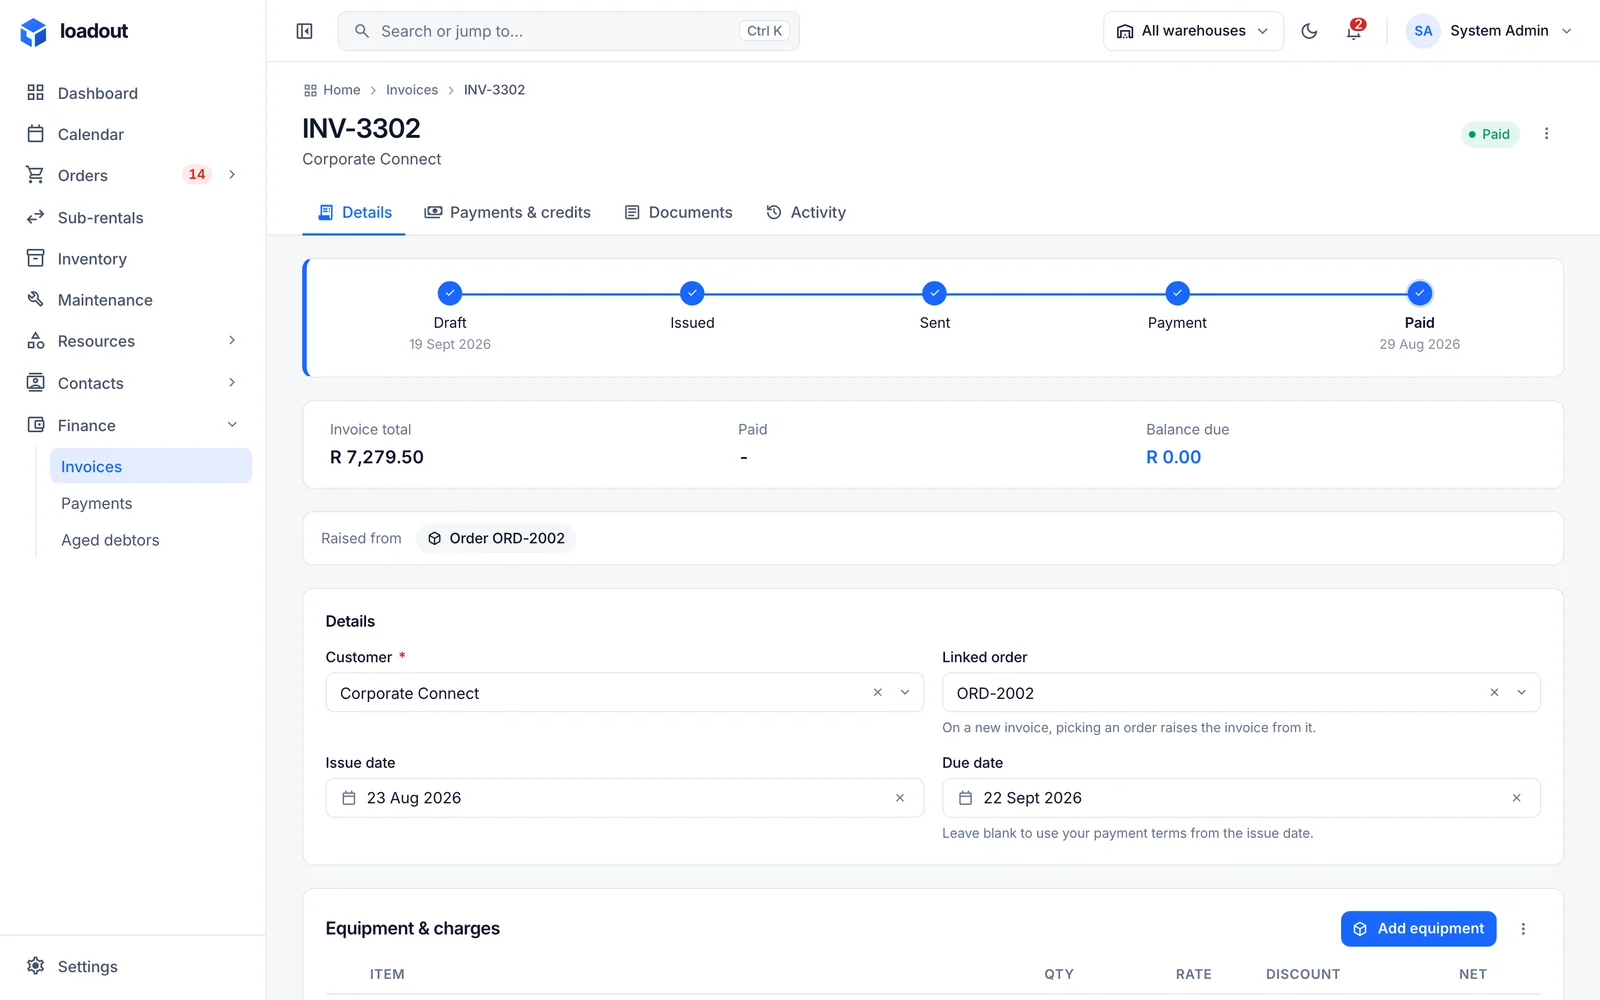Click the Issue date input field
The image size is (1600, 1000).
click(624, 798)
